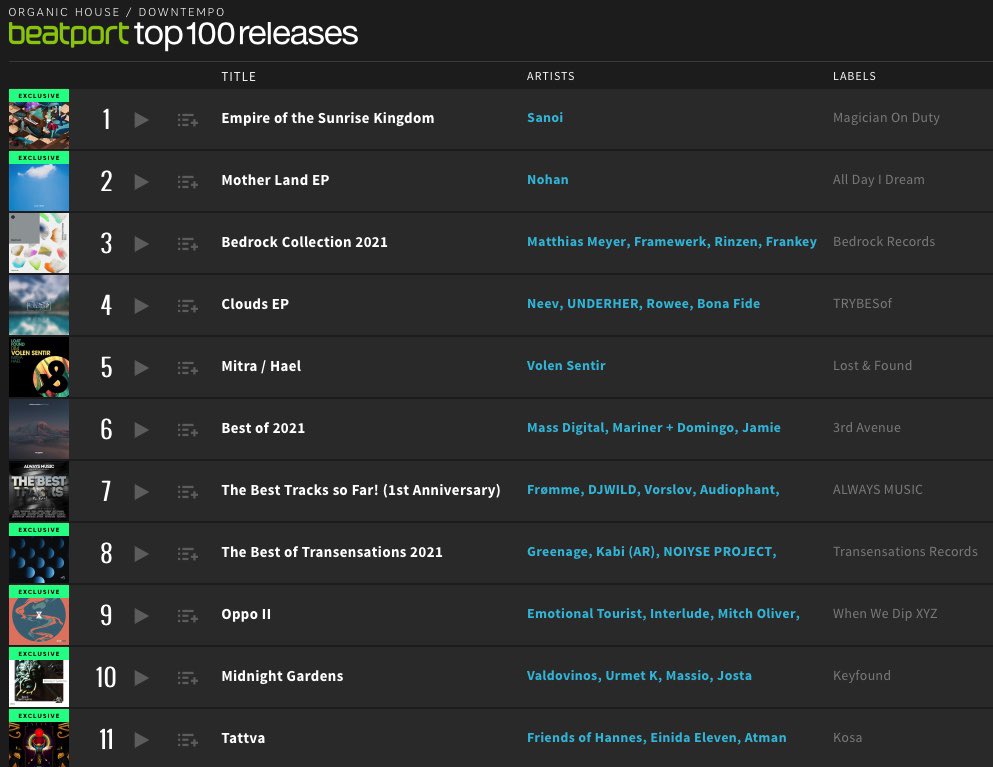Visit artist Nohan's page

547,180
